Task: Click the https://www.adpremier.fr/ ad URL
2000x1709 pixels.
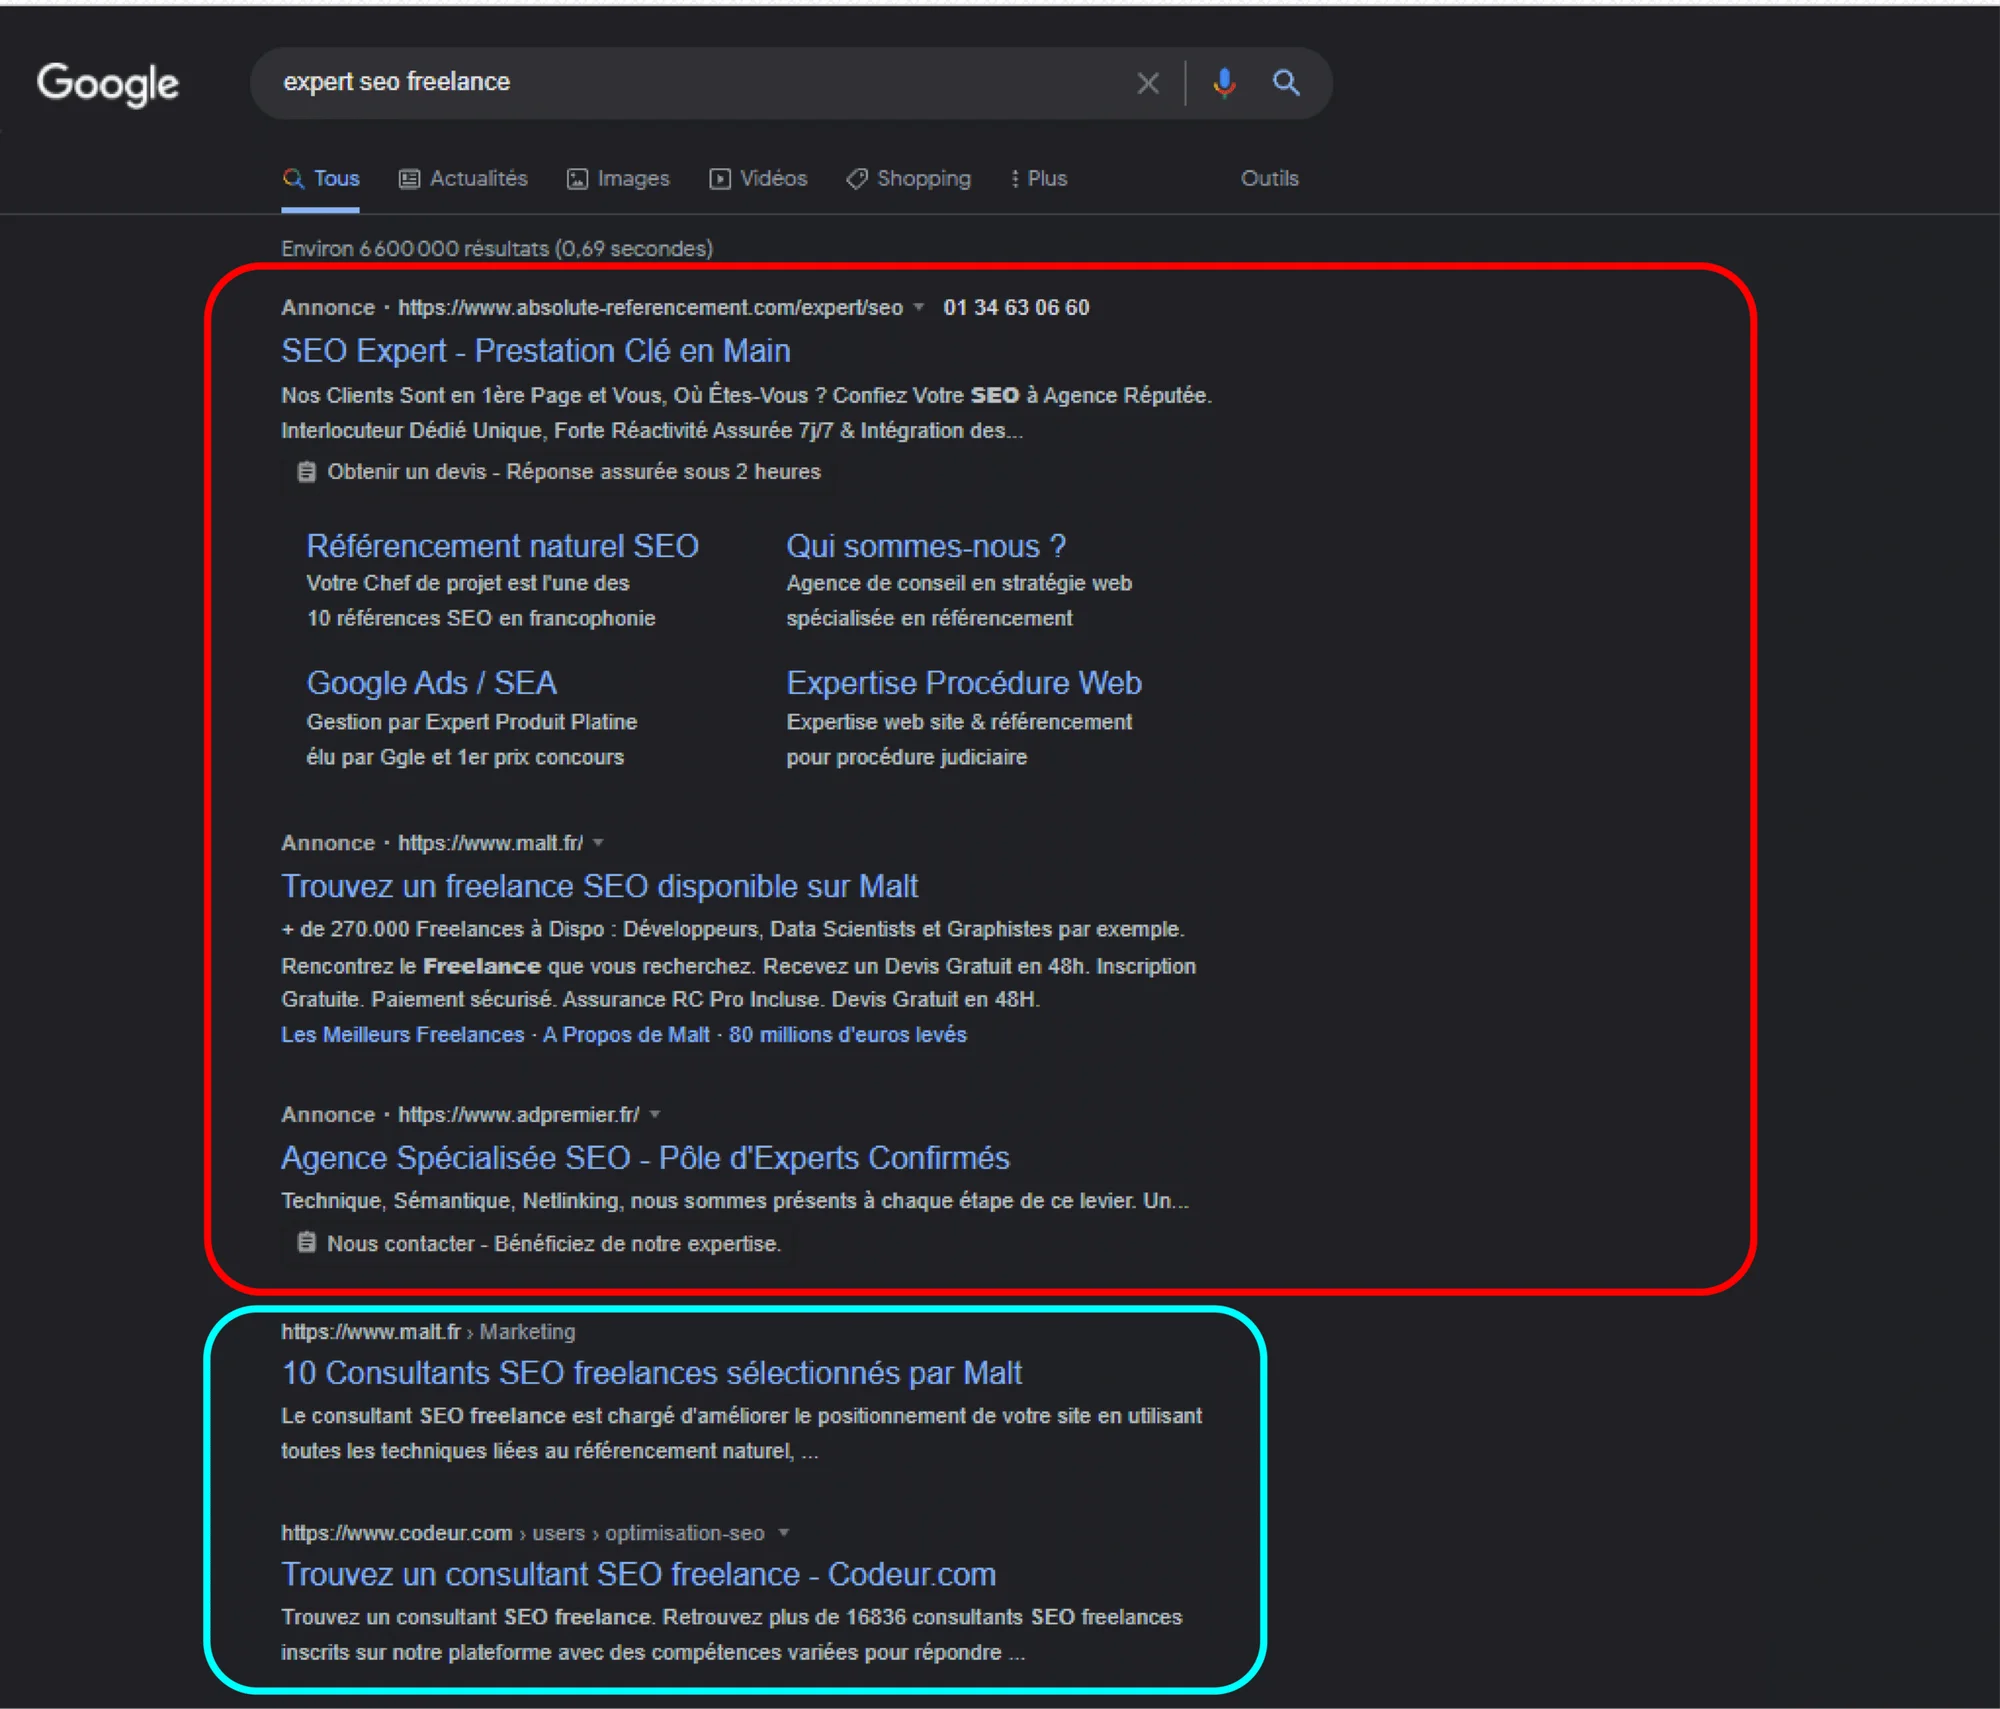Action: (518, 1114)
